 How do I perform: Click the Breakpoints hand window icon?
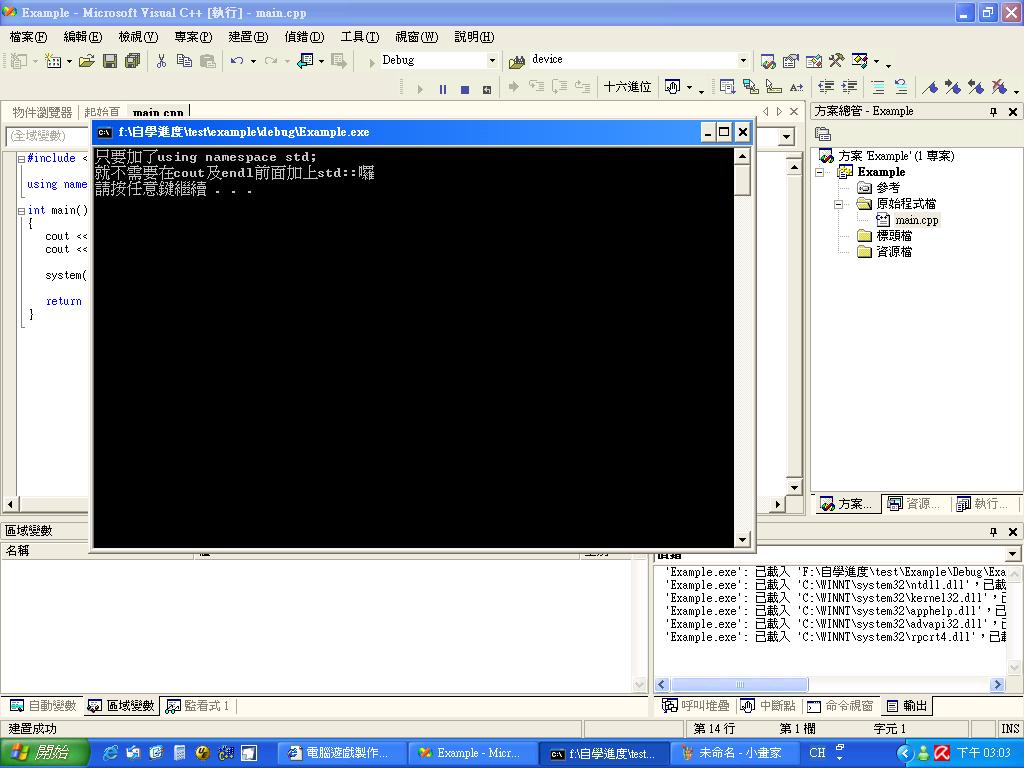pyautogui.click(x=672, y=86)
